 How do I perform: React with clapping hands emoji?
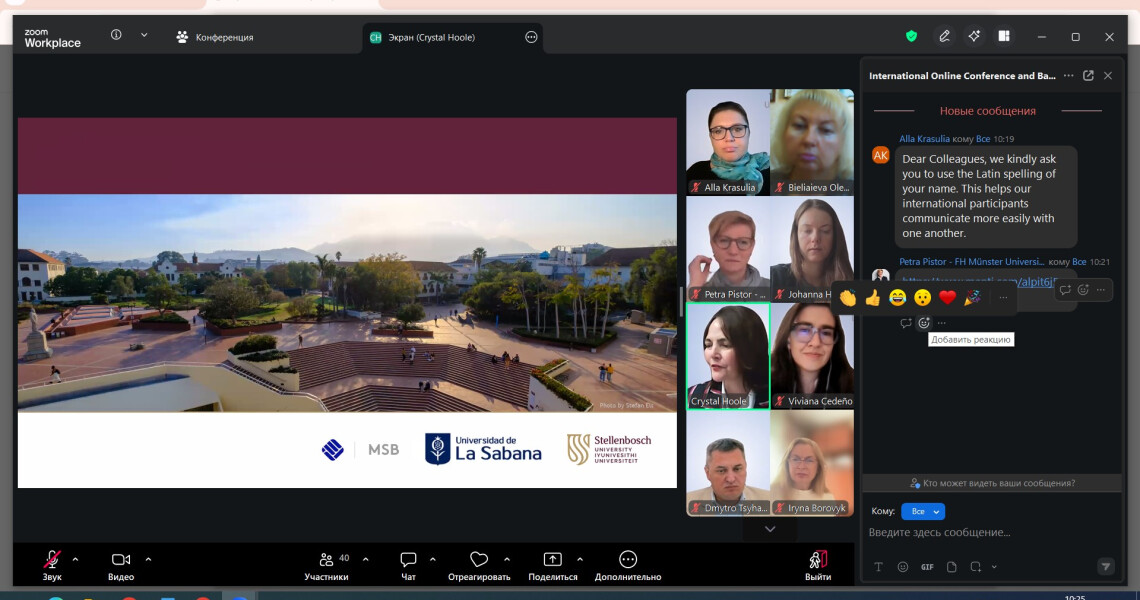pyautogui.click(x=848, y=297)
